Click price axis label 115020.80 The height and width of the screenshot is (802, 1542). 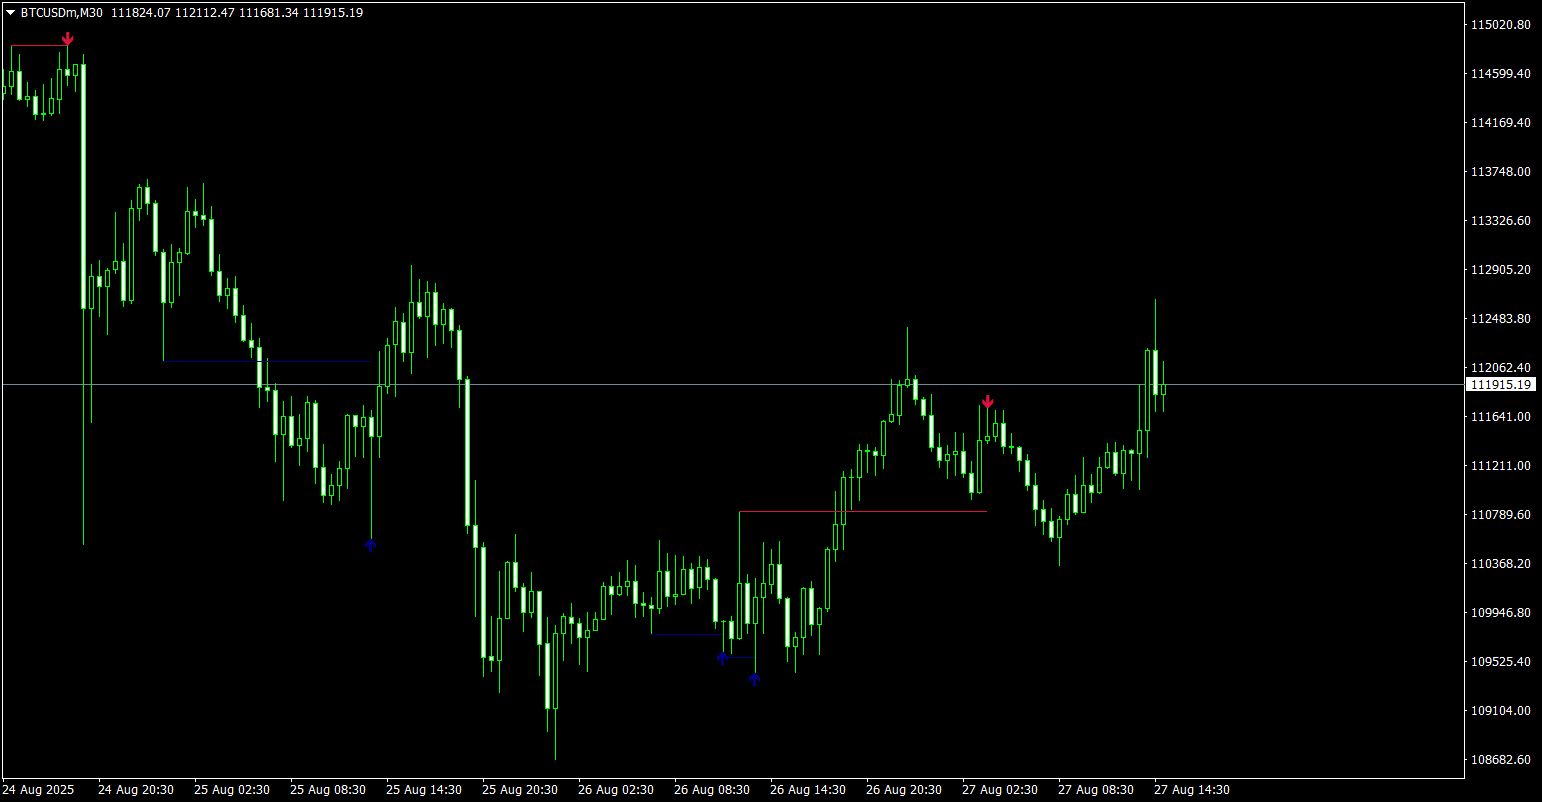[1502, 25]
